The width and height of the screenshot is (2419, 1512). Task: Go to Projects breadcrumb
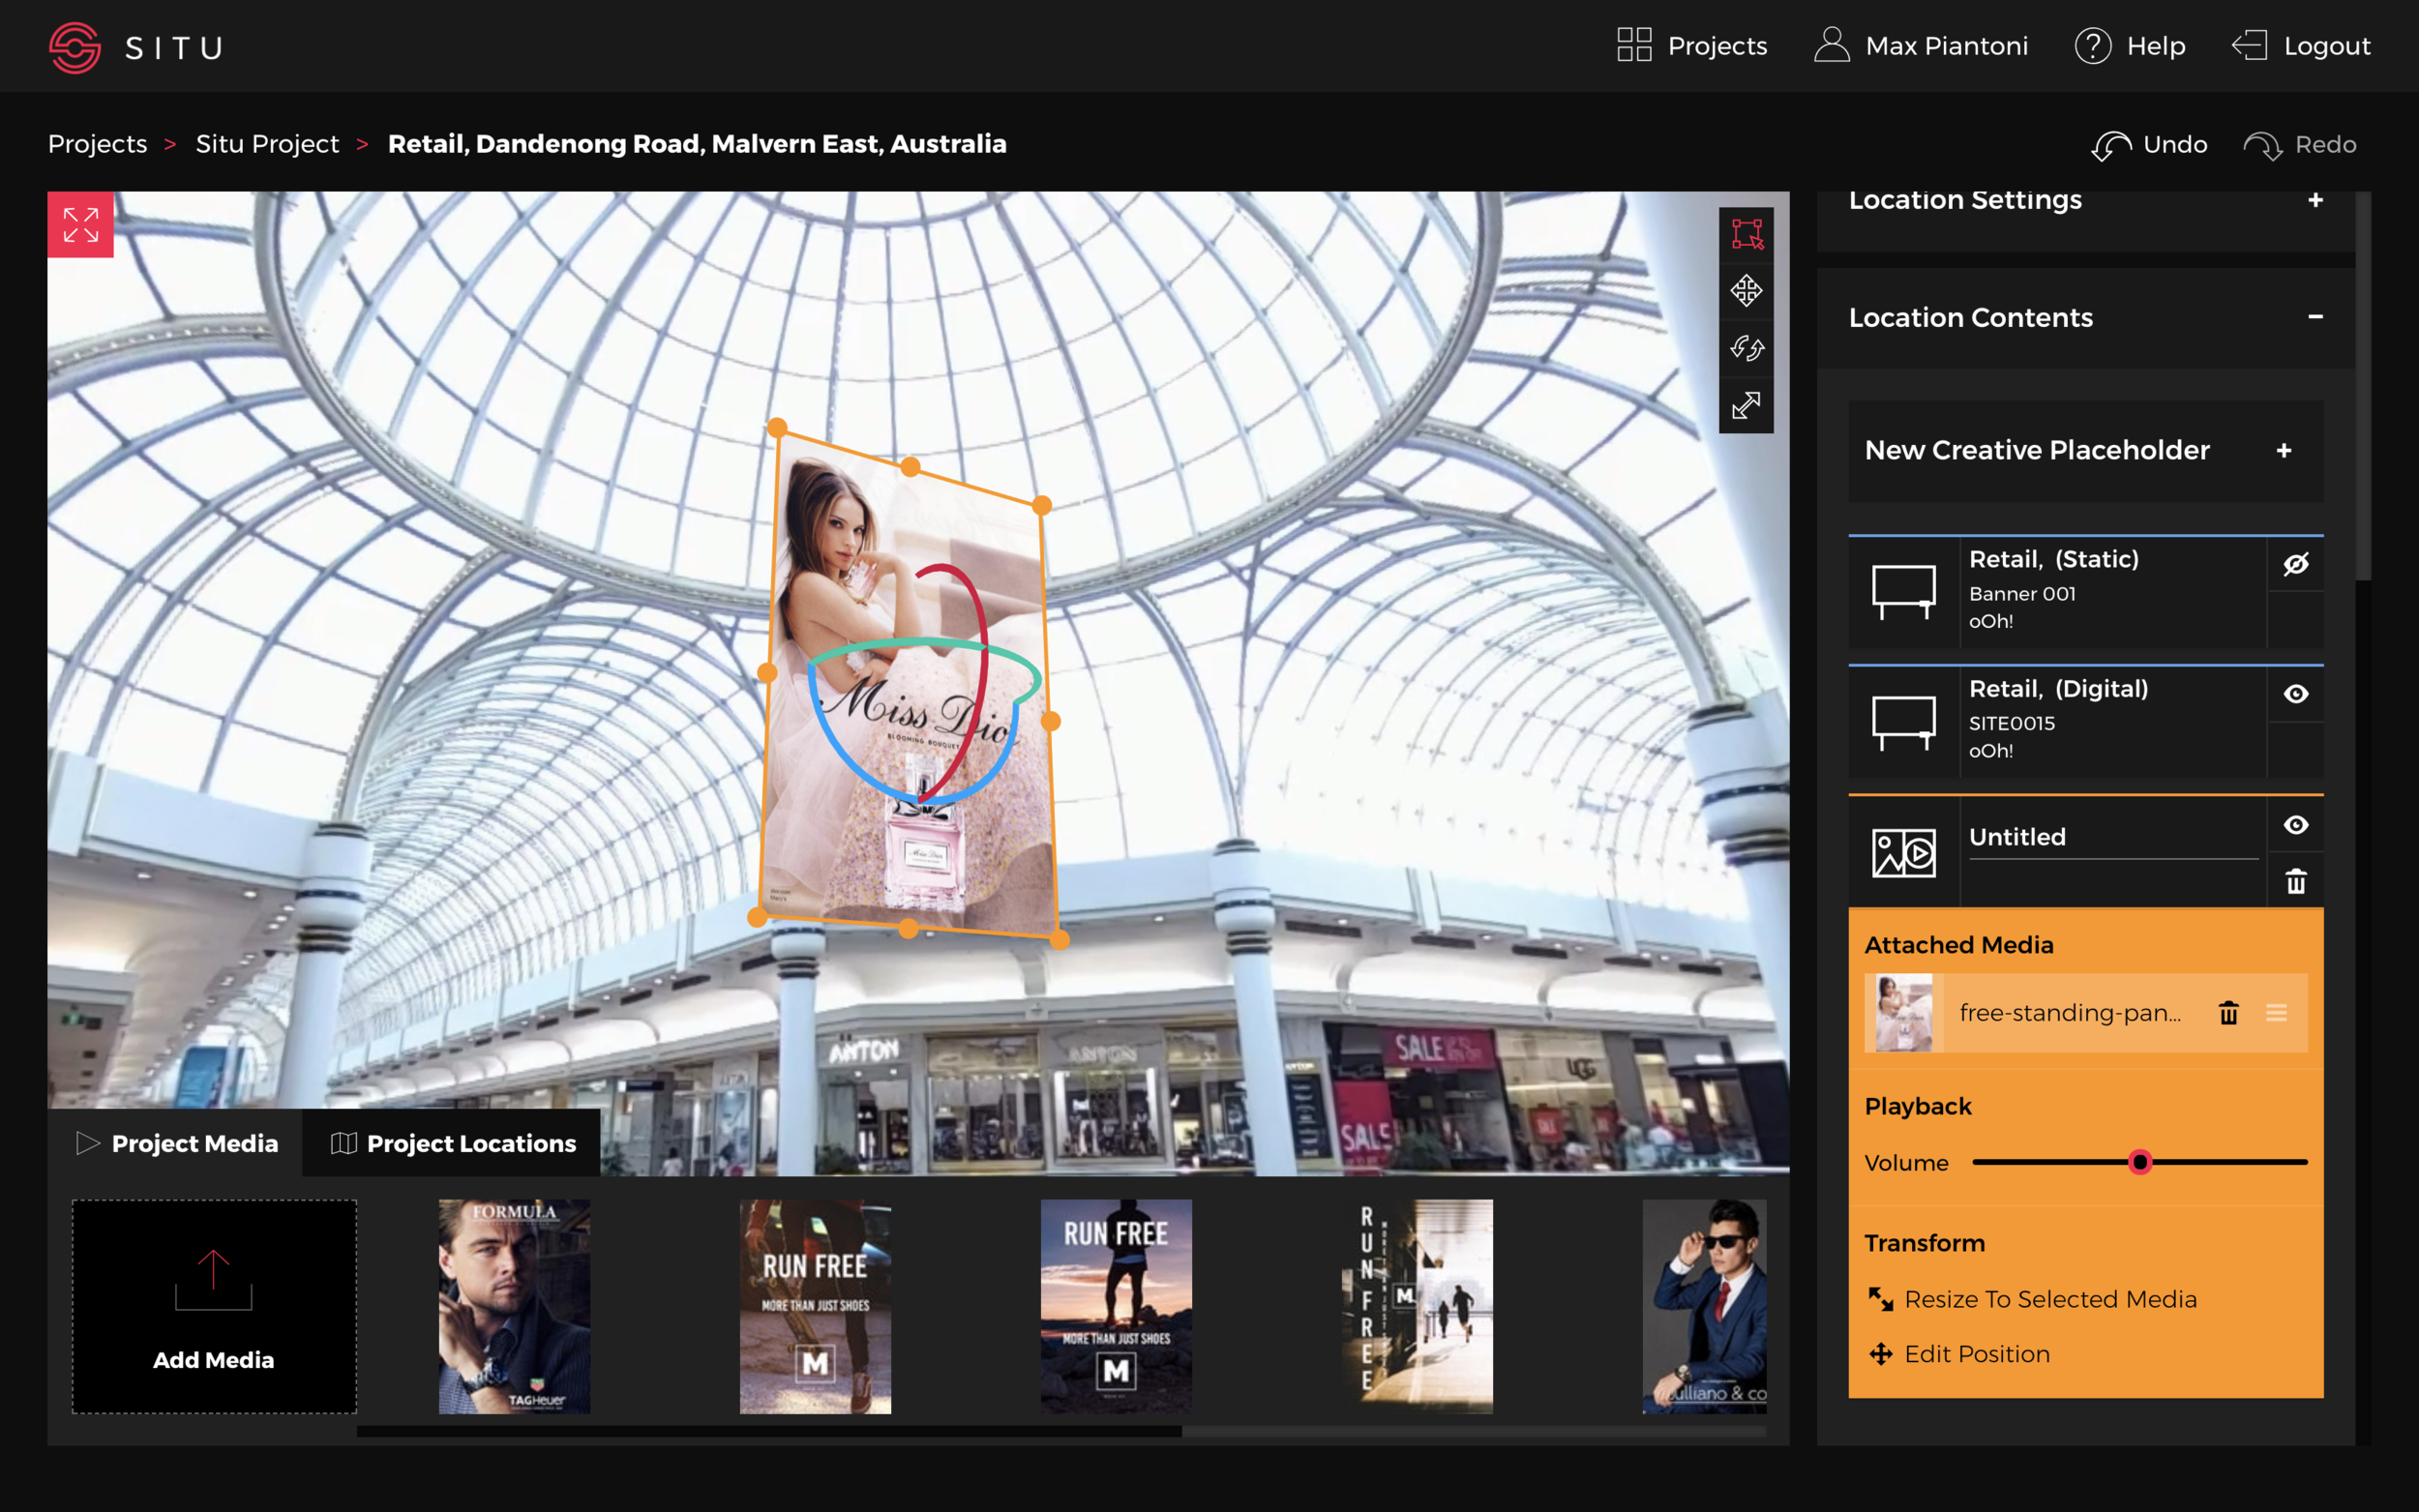click(98, 144)
